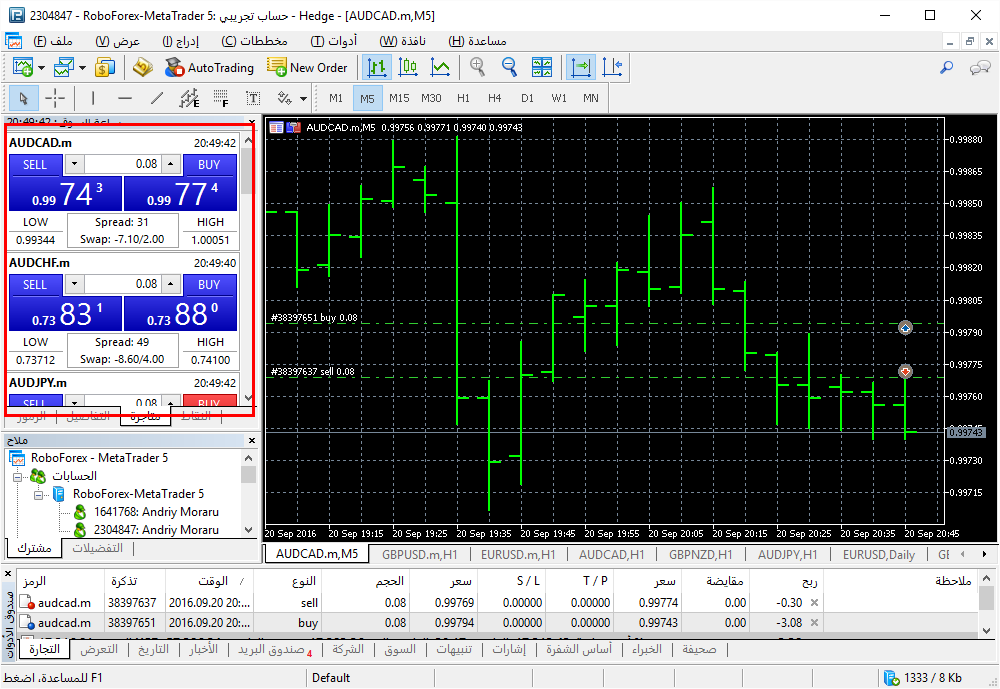The width and height of the screenshot is (1000, 689).
Task: Open the chart profiles icon
Action: click(64, 67)
